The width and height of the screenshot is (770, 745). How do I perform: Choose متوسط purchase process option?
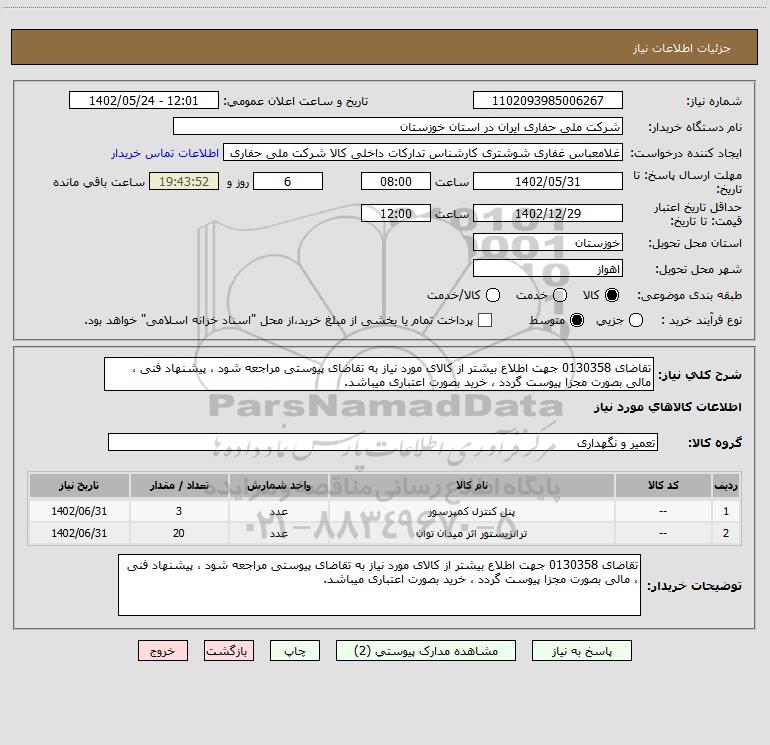click(577, 320)
